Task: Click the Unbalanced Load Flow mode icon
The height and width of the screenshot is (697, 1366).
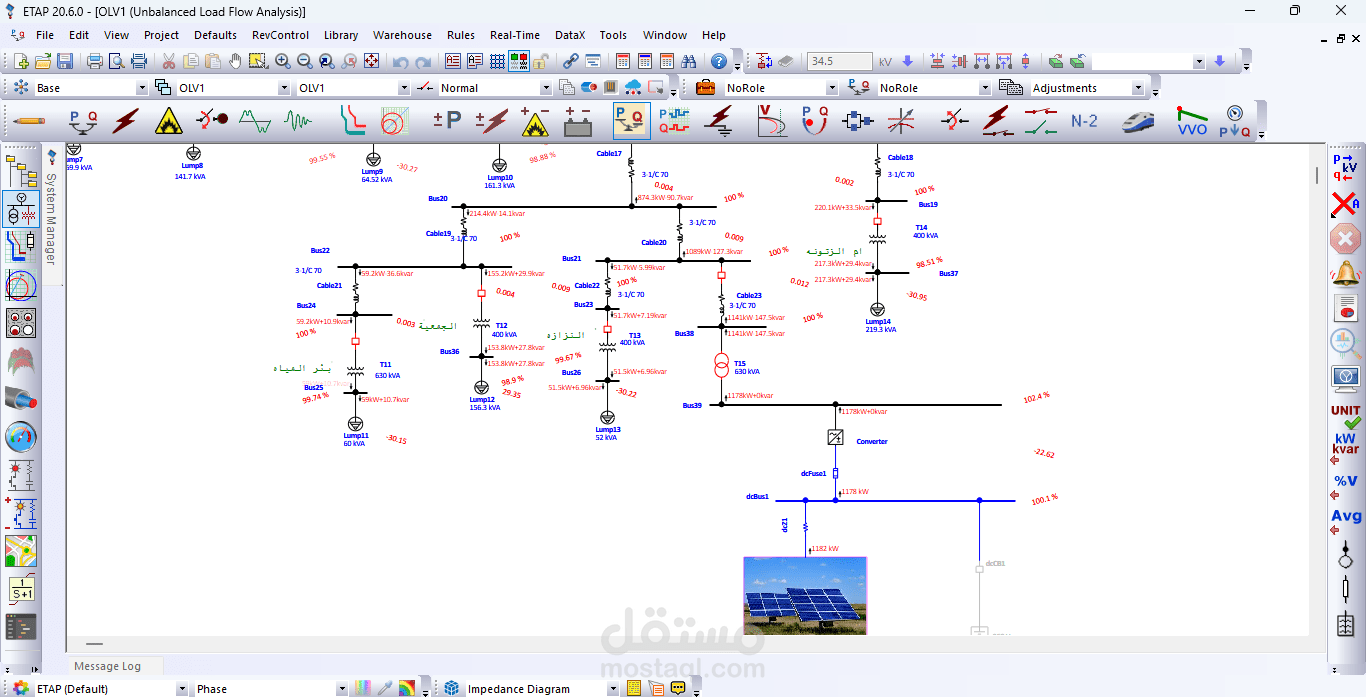Action: pos(632,121)
